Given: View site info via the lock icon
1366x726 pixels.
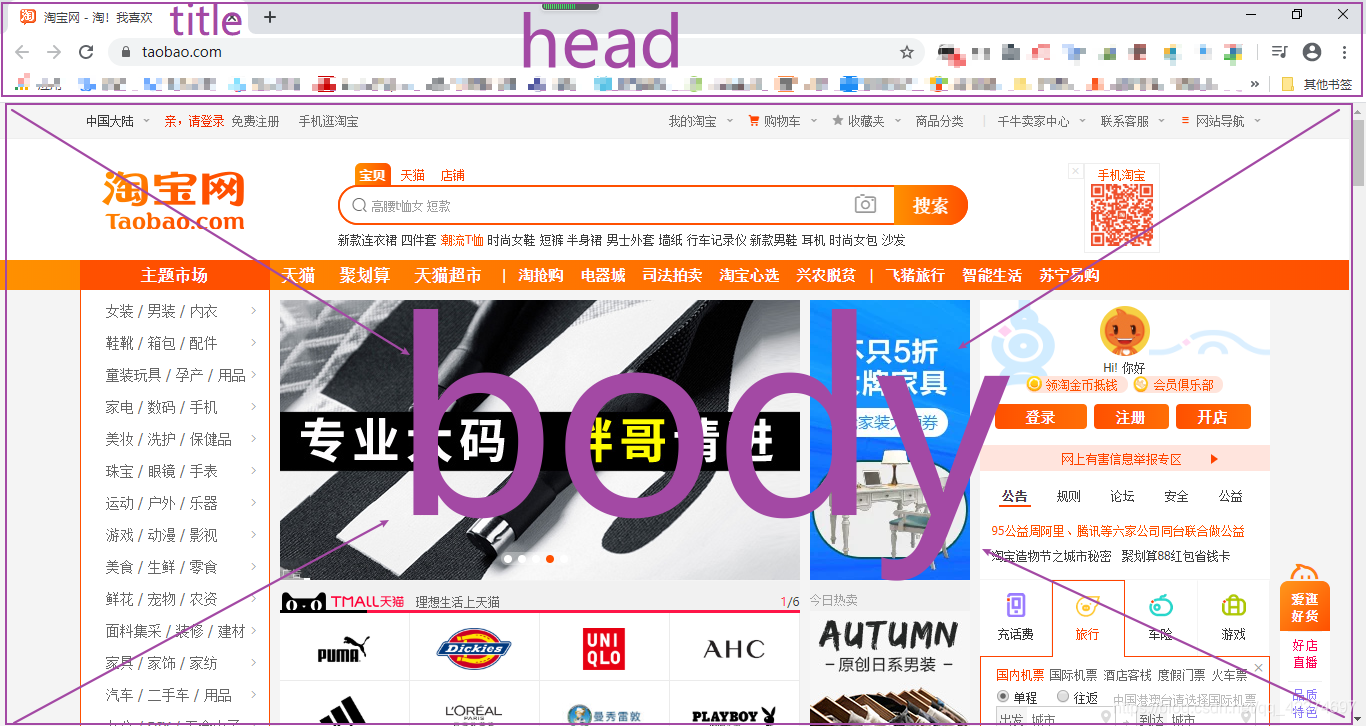Looking at the screenshot, I should coord(126,52).
